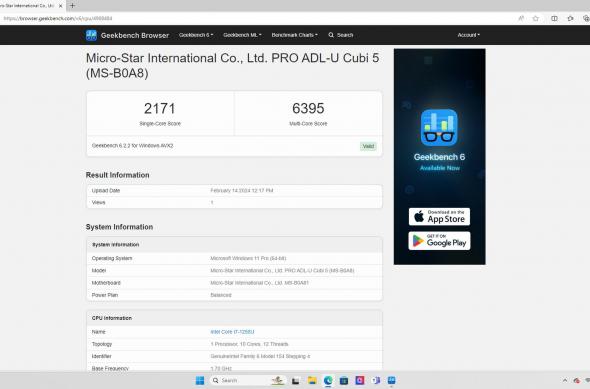Close the current browser tab
Image resolution: width=590 pixels, height=389 pixels.
(61, 6)
